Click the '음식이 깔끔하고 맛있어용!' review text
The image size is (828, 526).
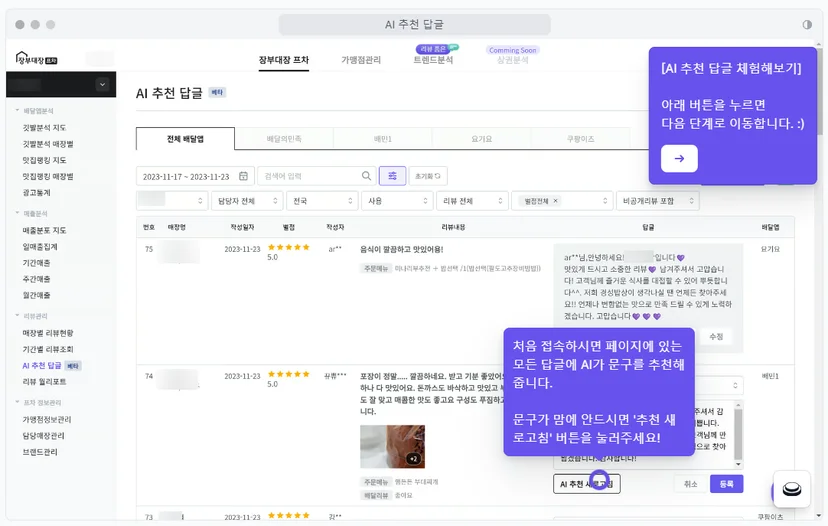401,249
